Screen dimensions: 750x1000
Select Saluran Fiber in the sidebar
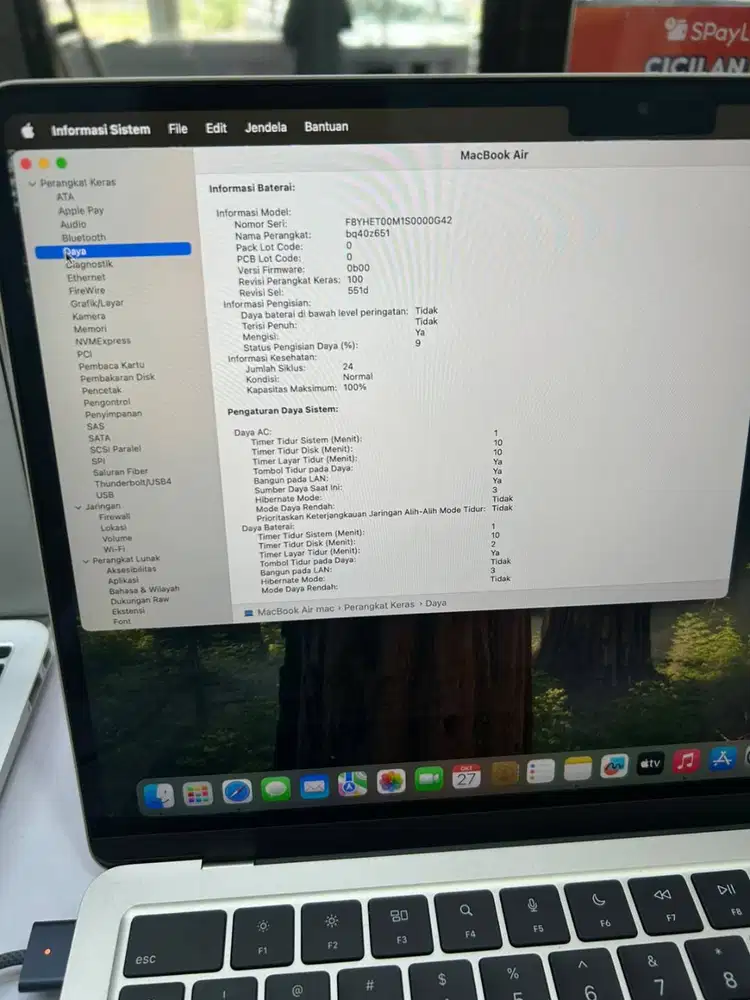pos(120,472)
